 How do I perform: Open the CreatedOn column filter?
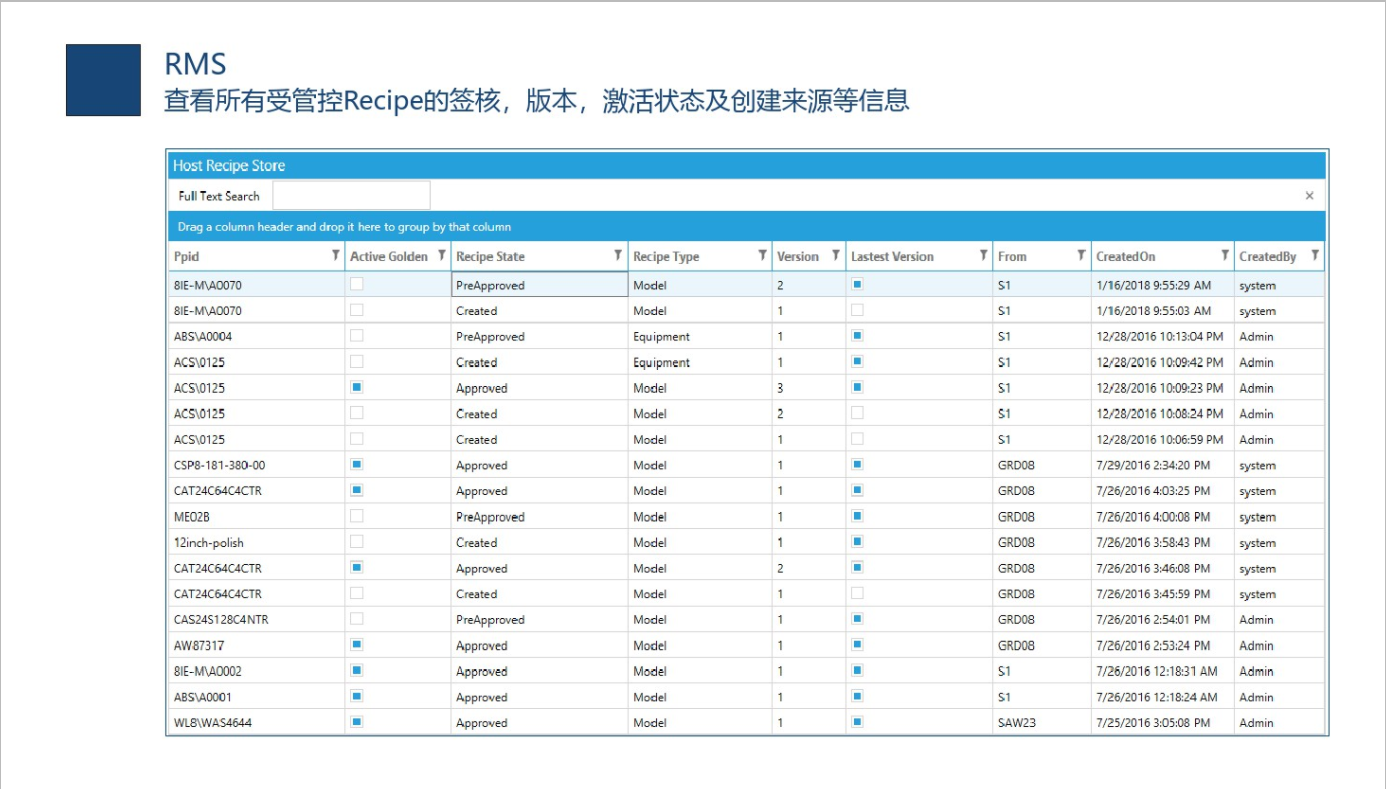tap(1225, 256)
